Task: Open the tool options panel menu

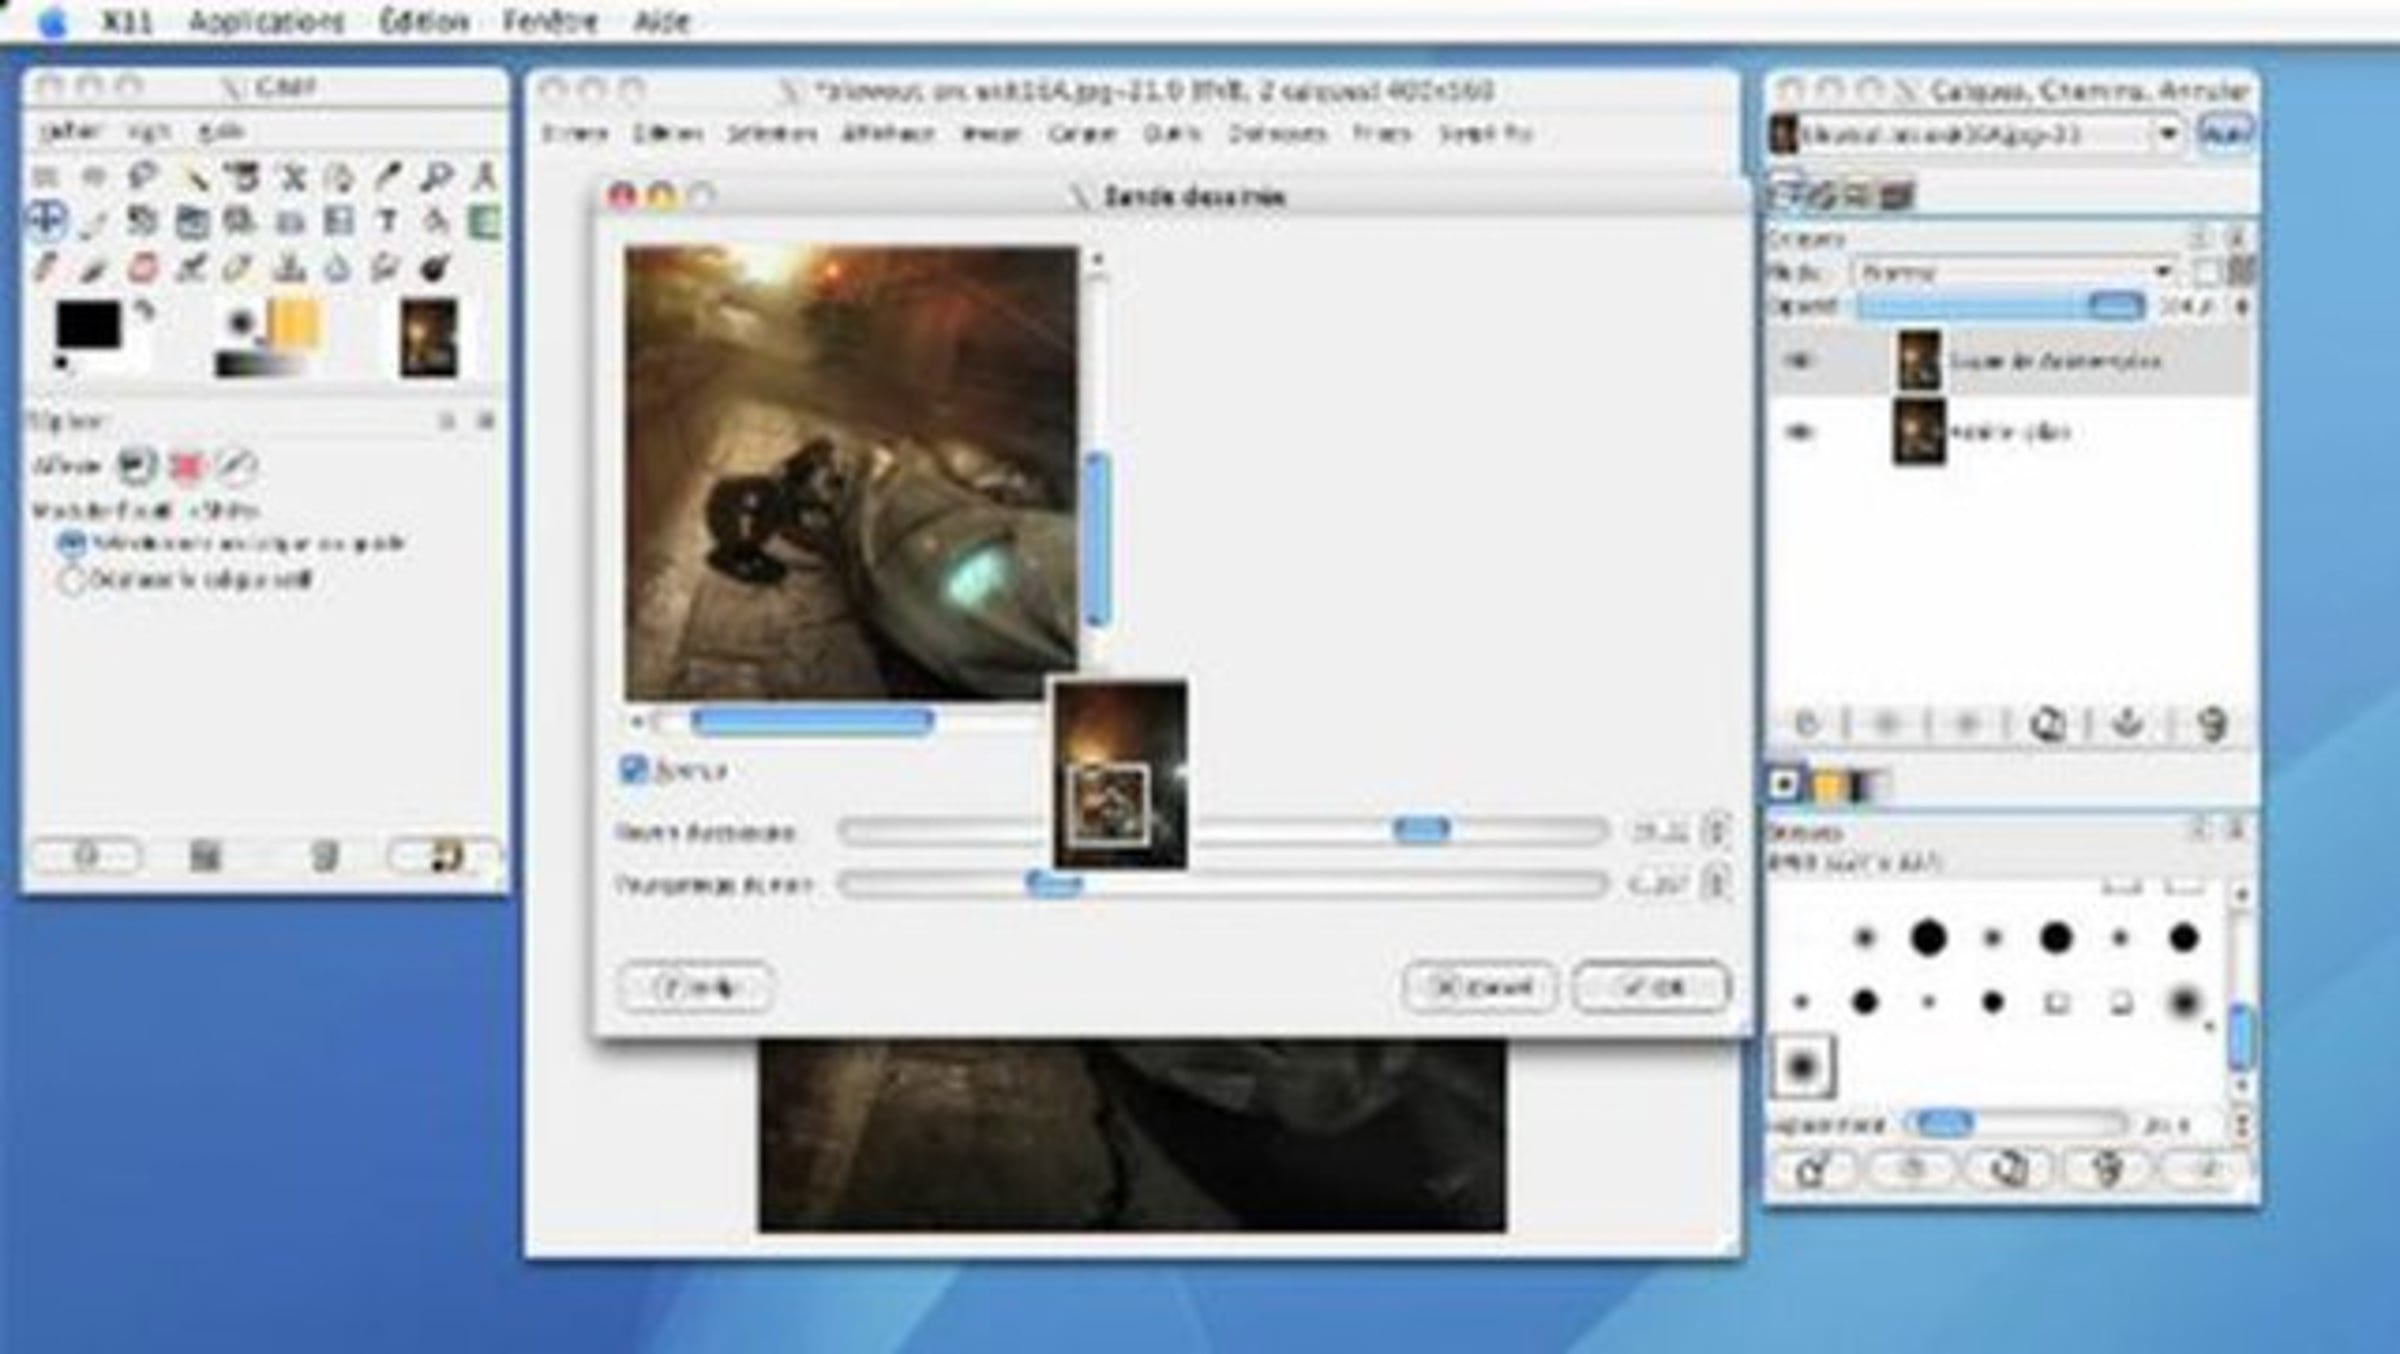Action: [x=447, y=421]
